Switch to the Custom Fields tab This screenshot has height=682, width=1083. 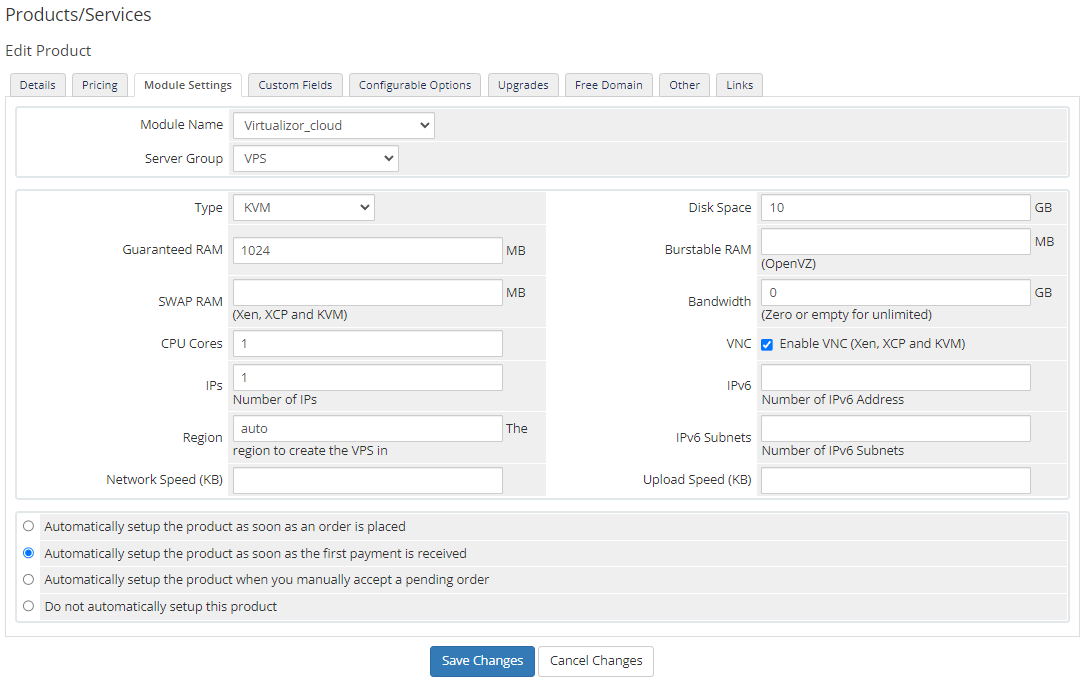click(295, 85)
